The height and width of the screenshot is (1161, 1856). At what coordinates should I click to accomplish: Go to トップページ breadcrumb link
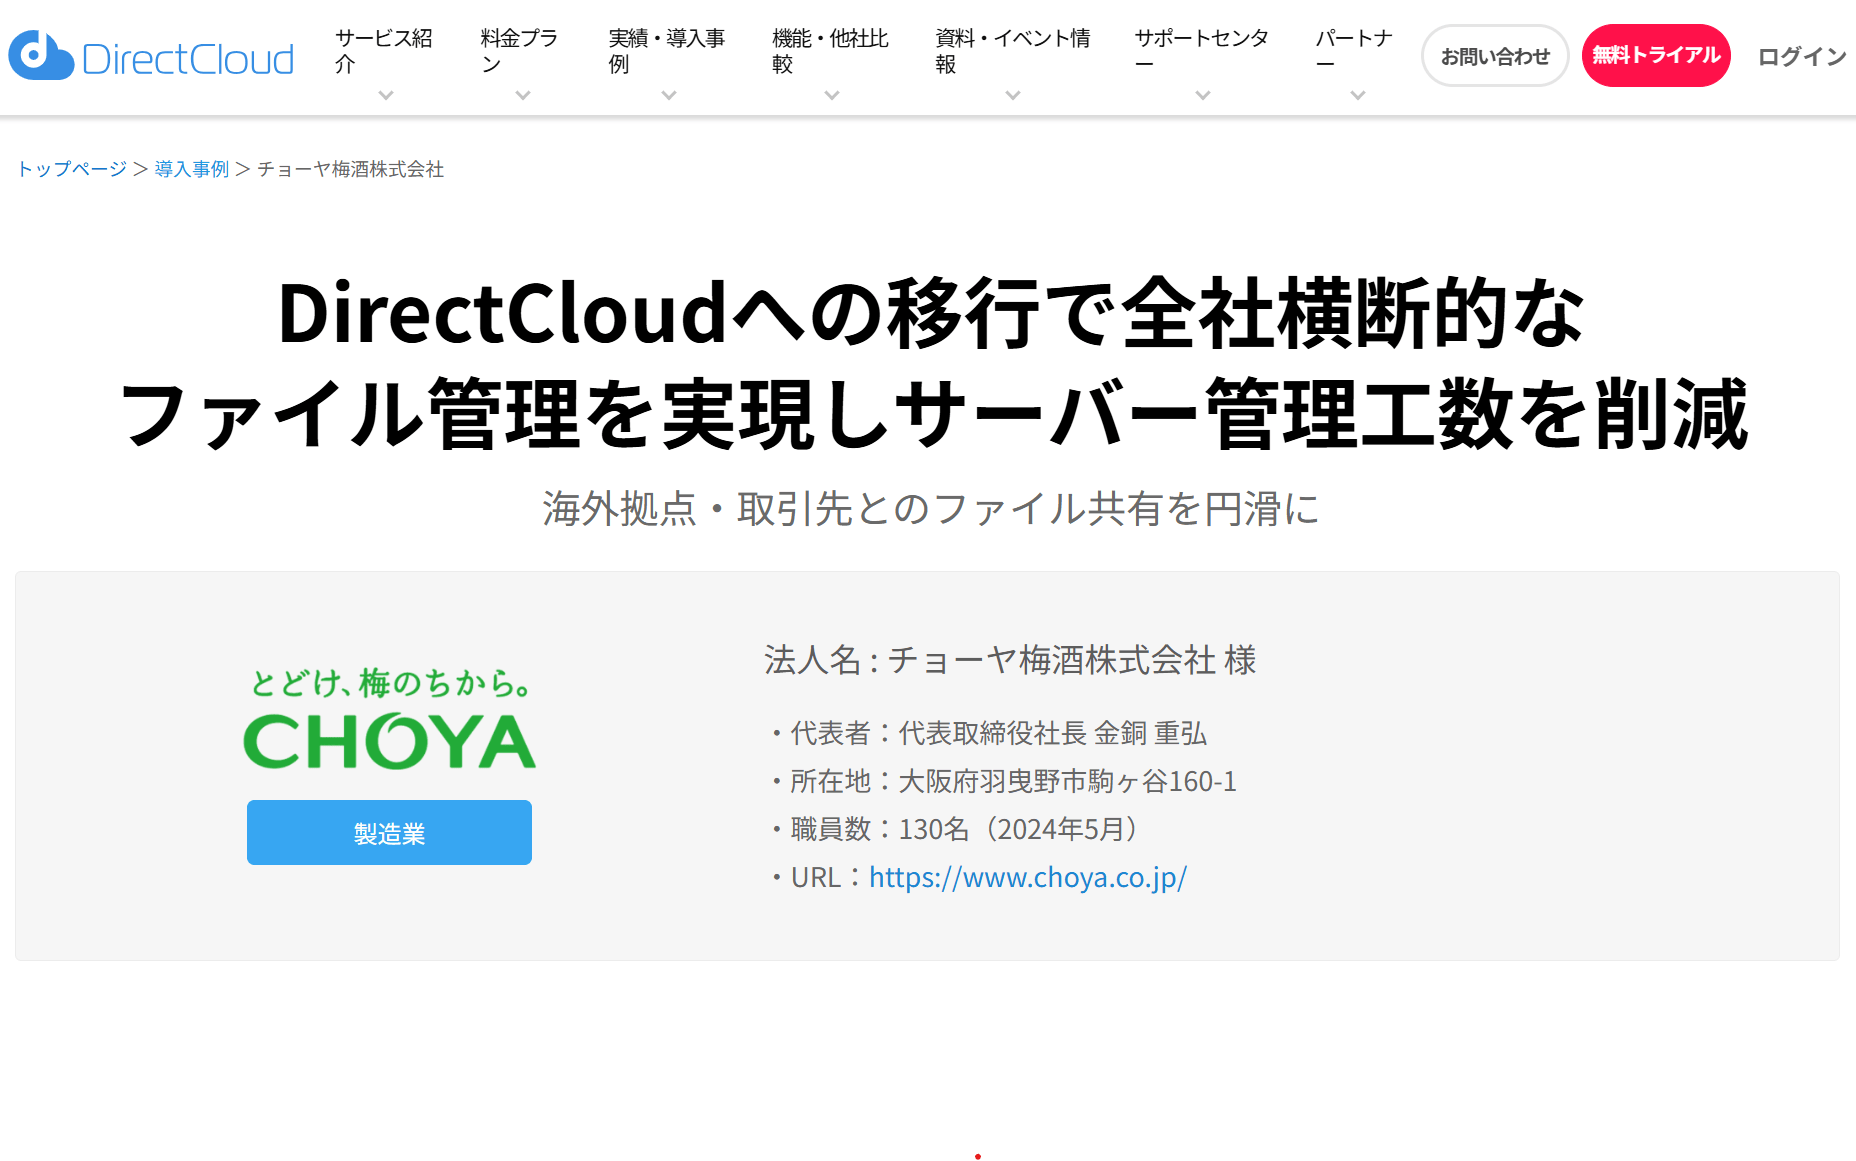pyautogui.click(x=72, y=169)
